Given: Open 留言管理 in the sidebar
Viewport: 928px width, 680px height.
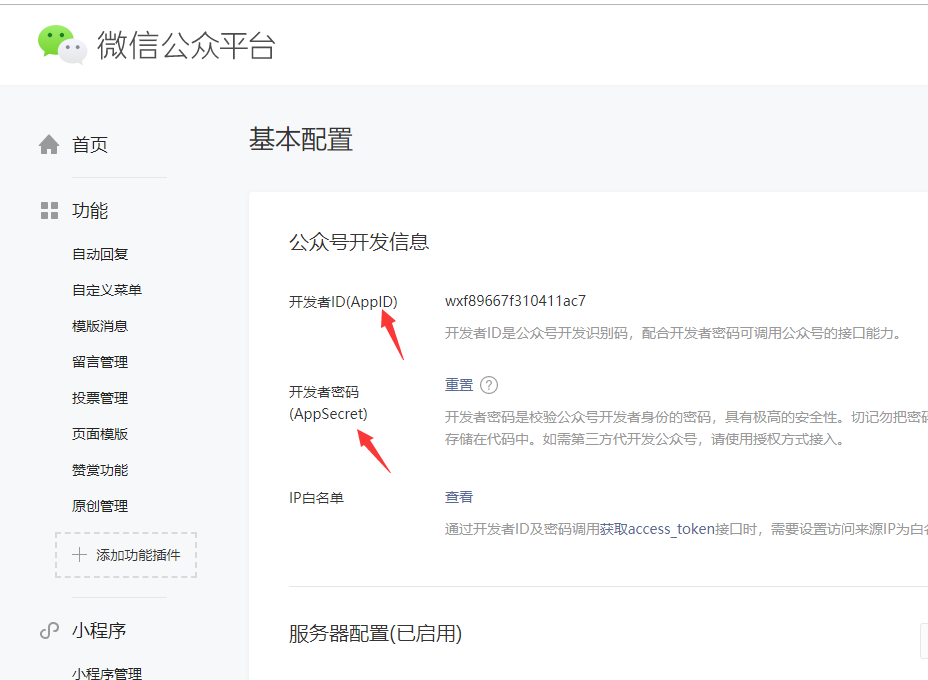Looking at the screenshot, I should click(100, 362).
